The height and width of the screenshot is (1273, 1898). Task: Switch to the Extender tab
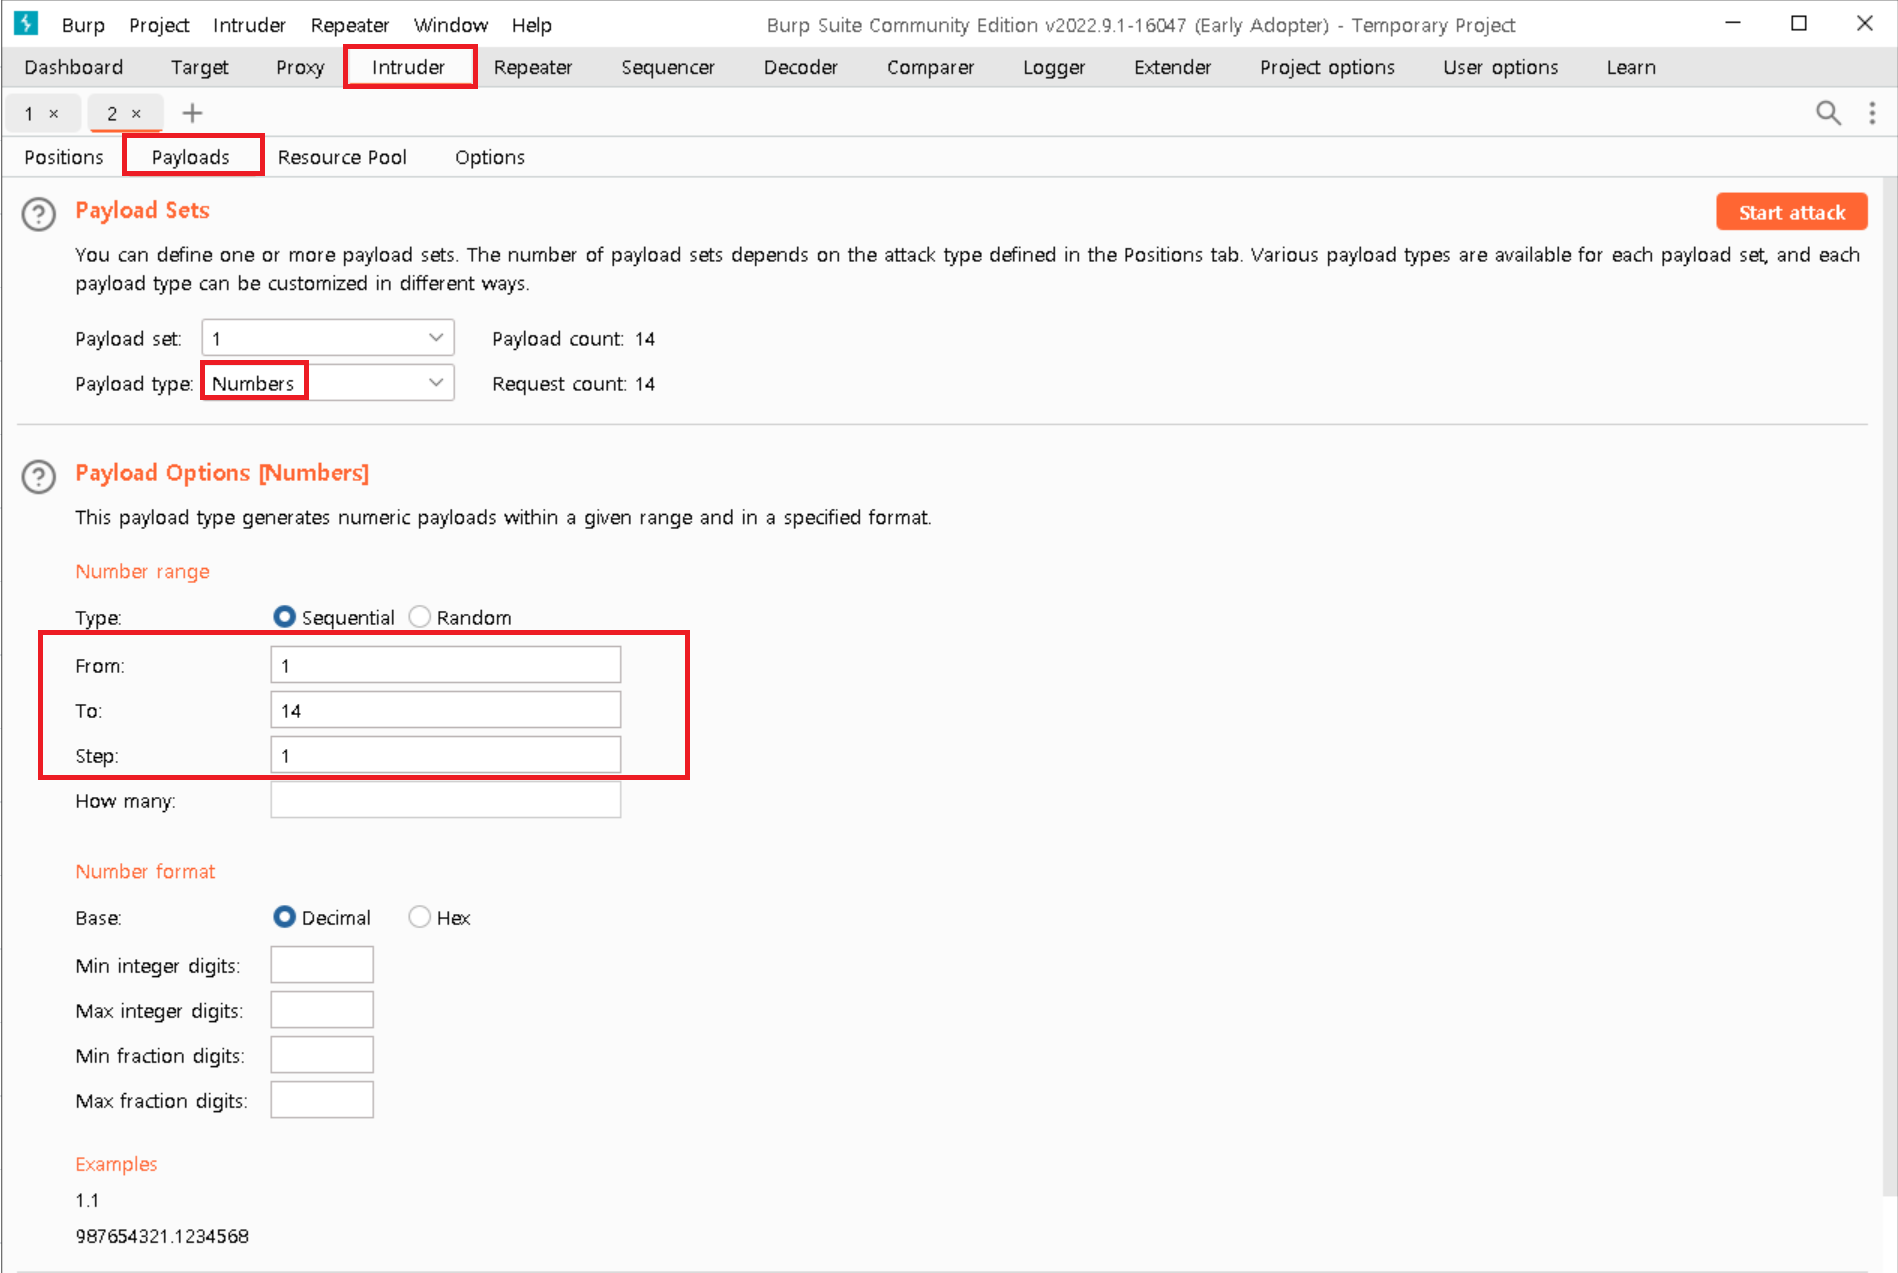coord(1172,67)
